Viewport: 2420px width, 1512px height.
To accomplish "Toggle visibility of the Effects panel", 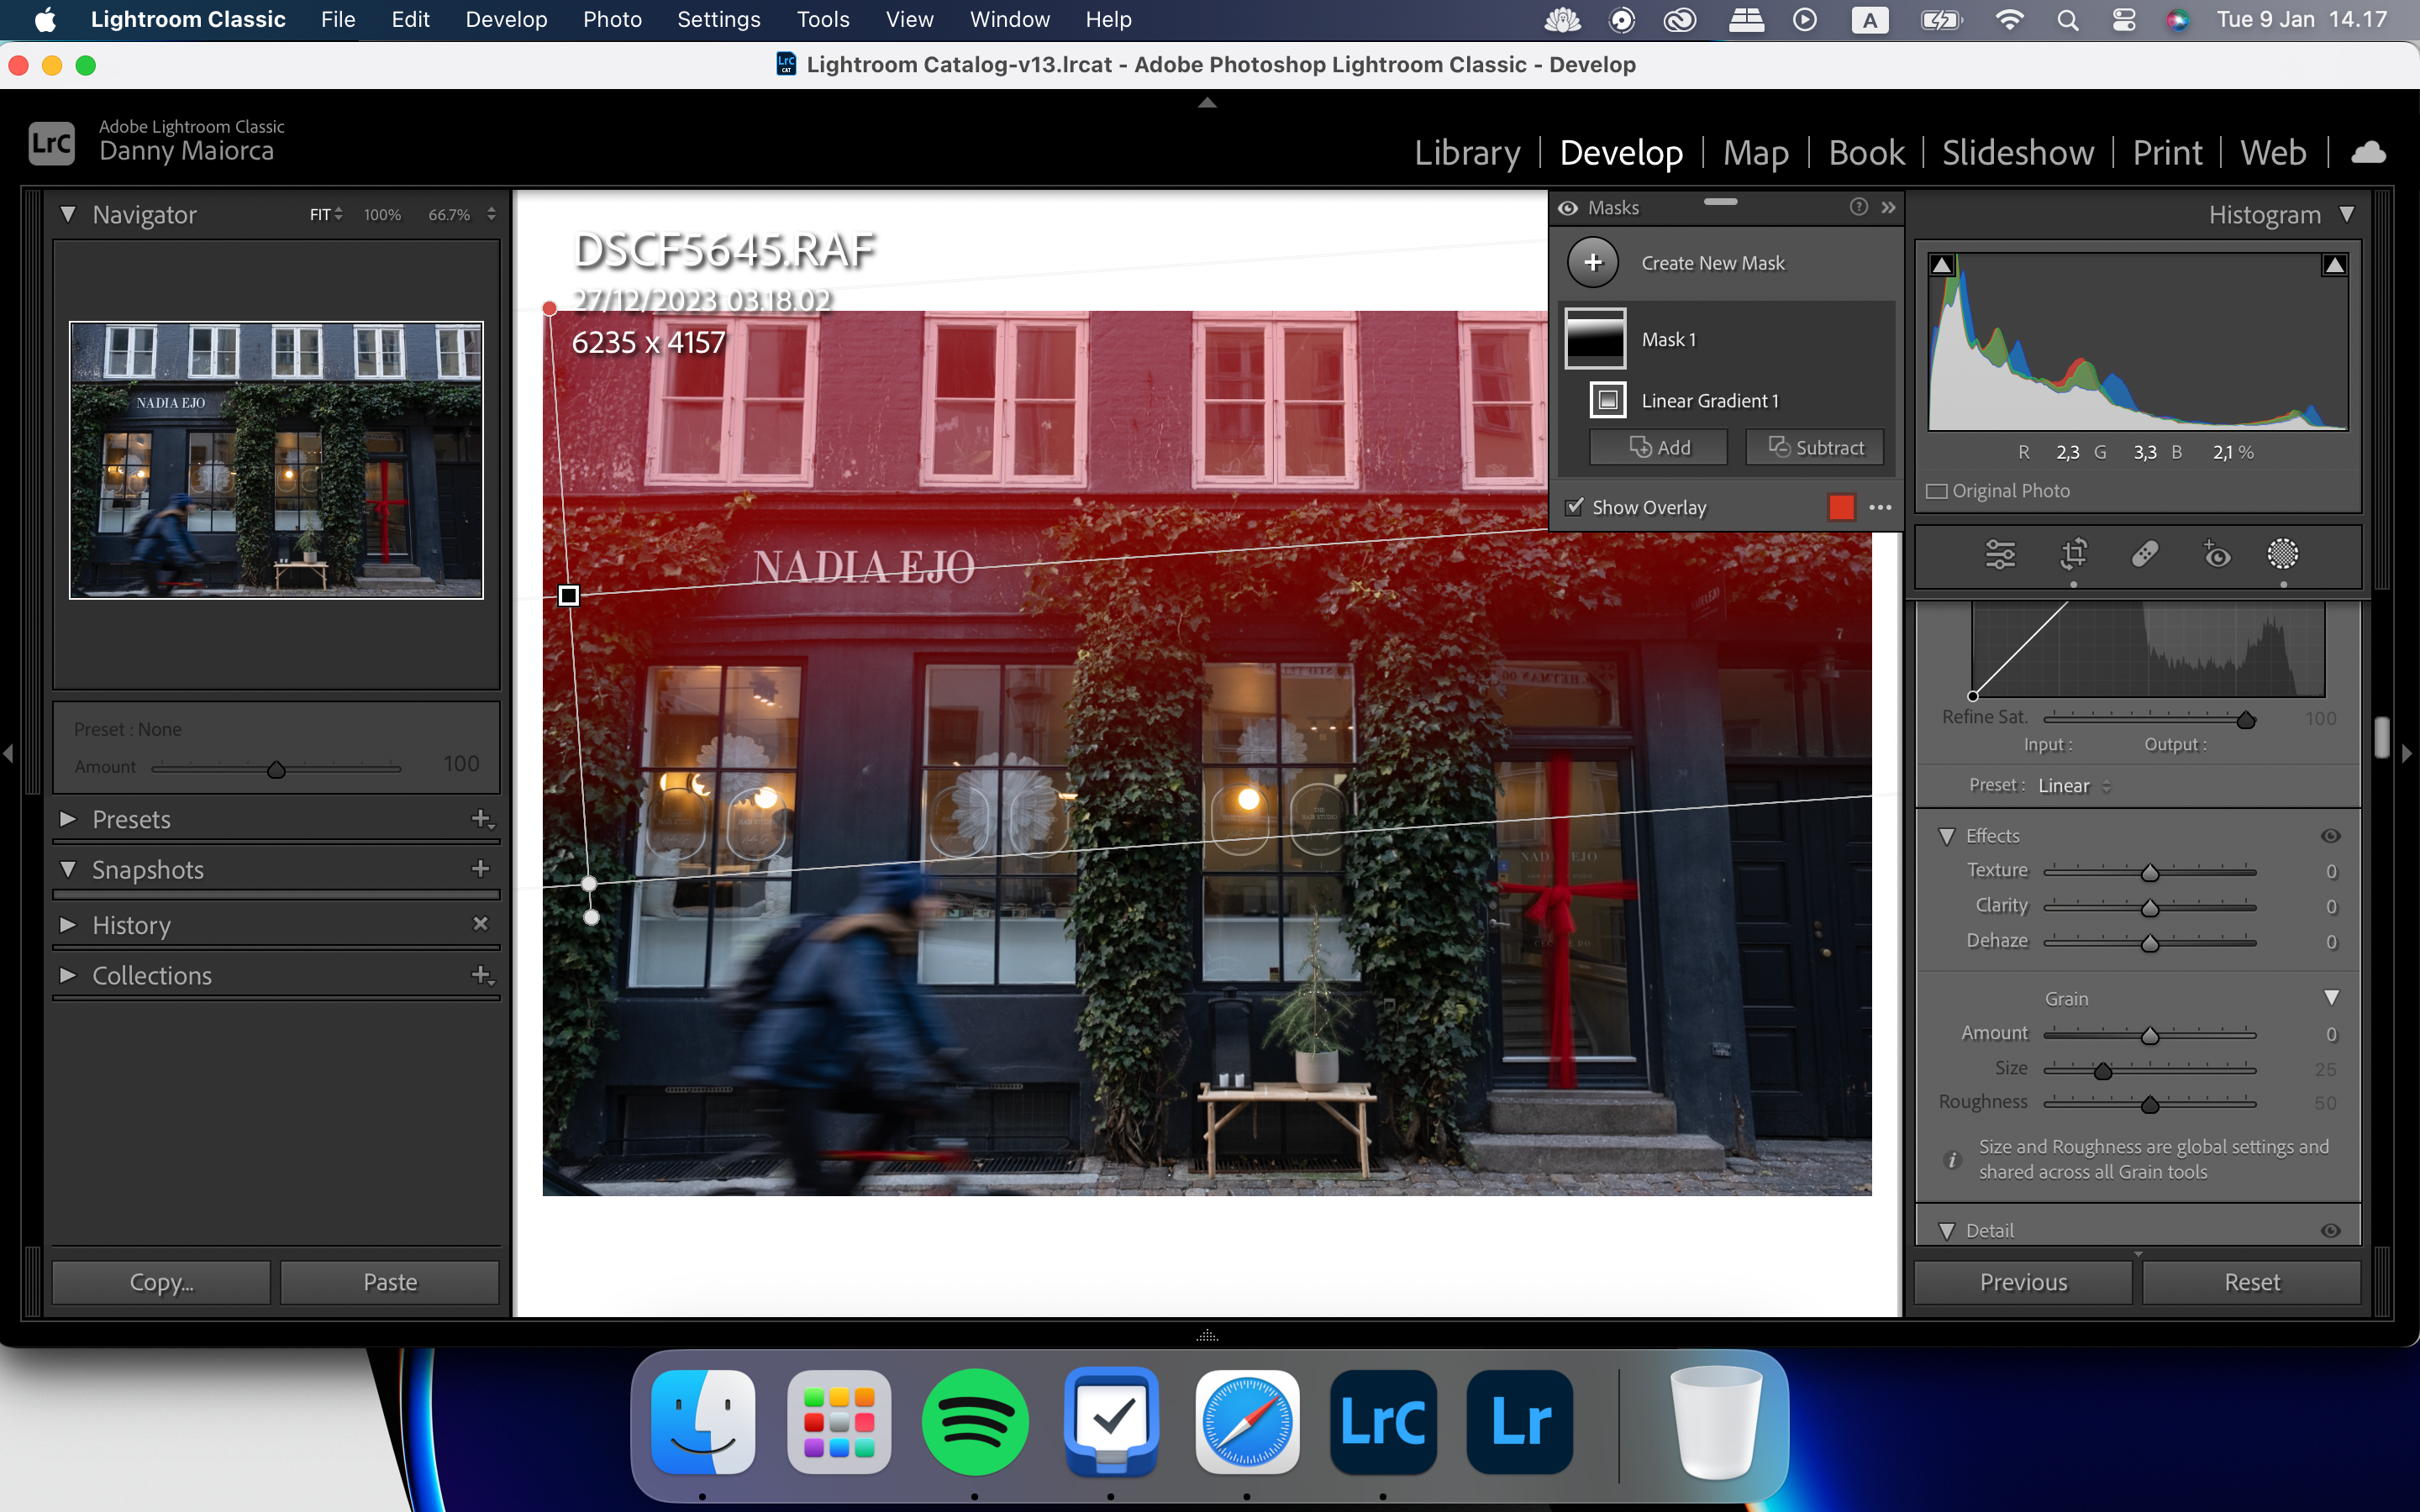I will click(x=2331, y=835).
